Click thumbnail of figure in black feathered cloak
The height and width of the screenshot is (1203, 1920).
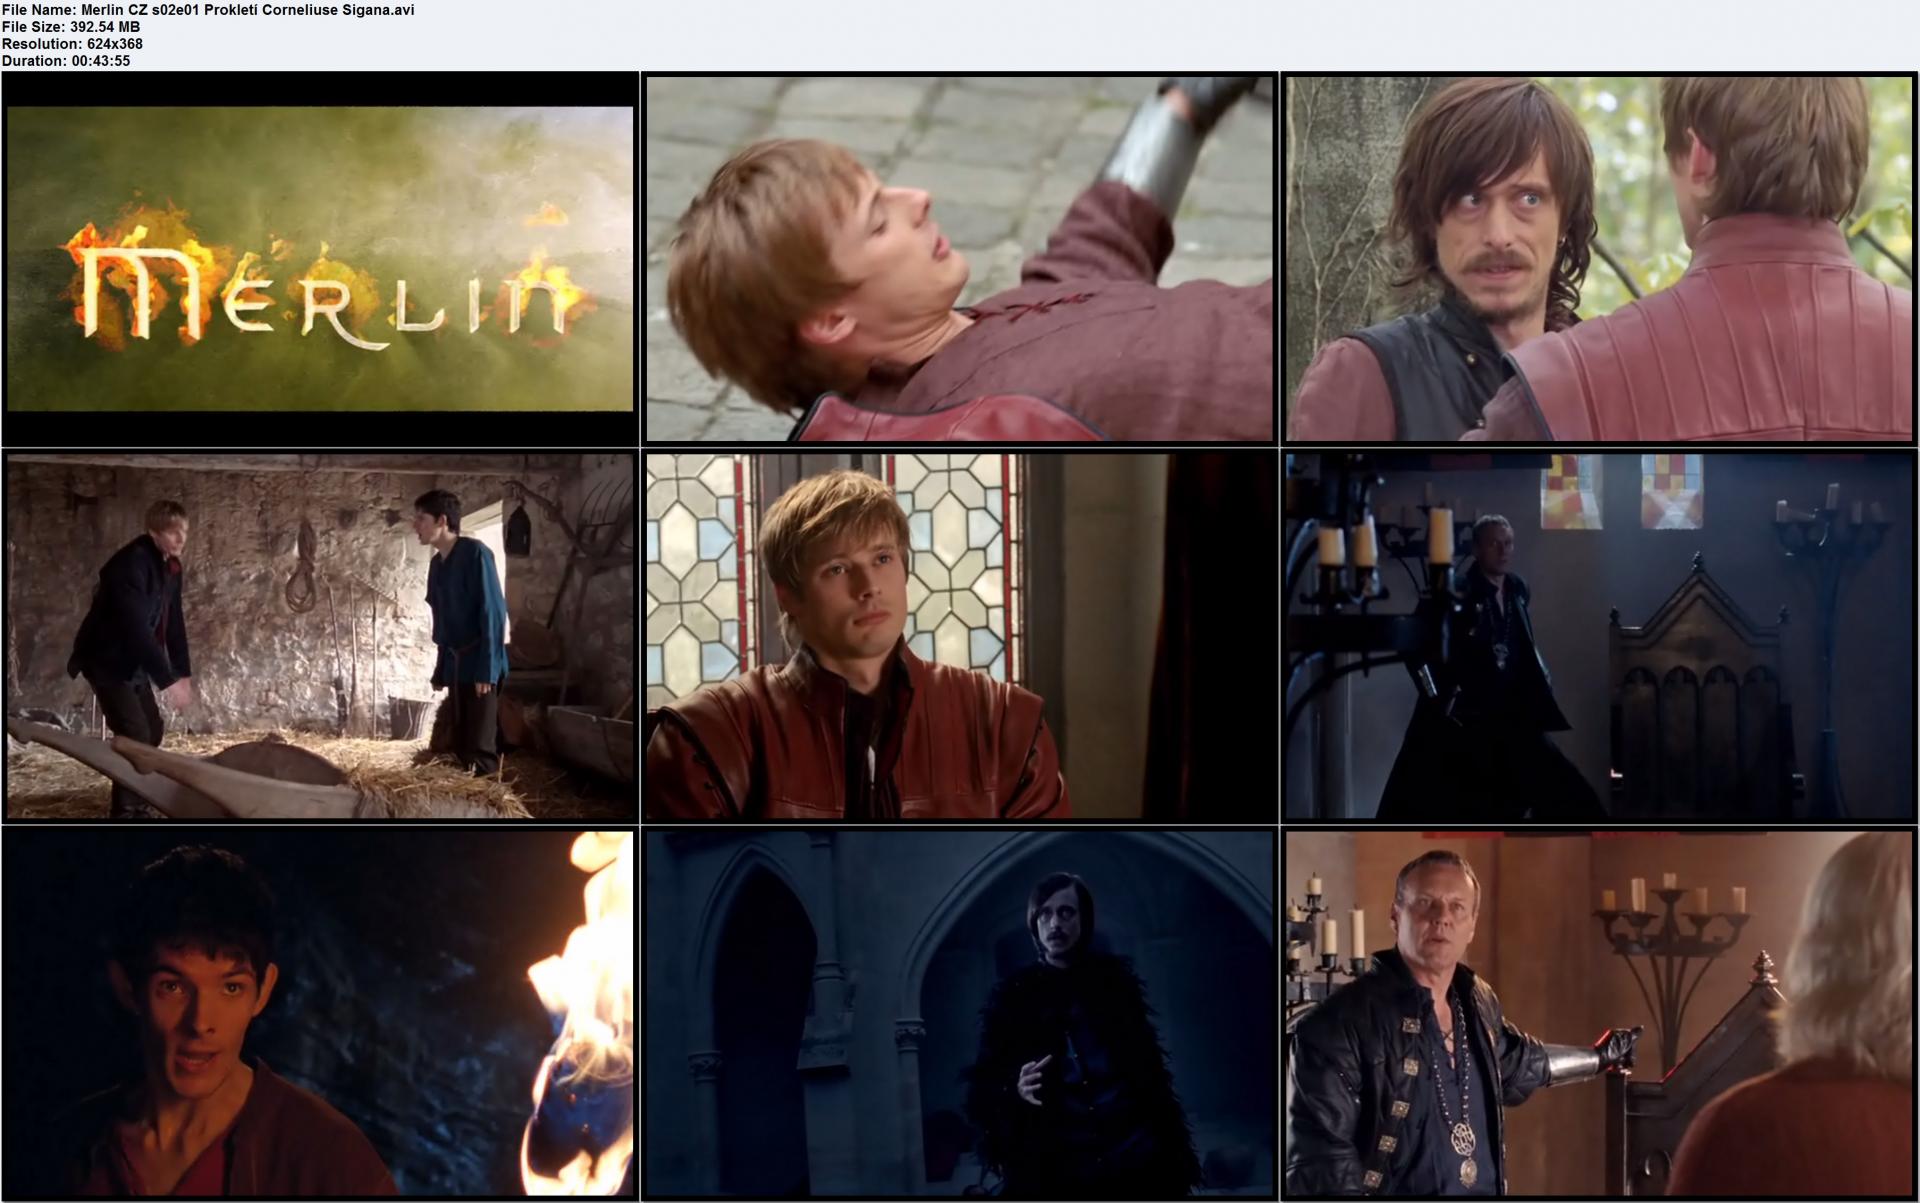pyautogui.click(x=960, y=1013)
